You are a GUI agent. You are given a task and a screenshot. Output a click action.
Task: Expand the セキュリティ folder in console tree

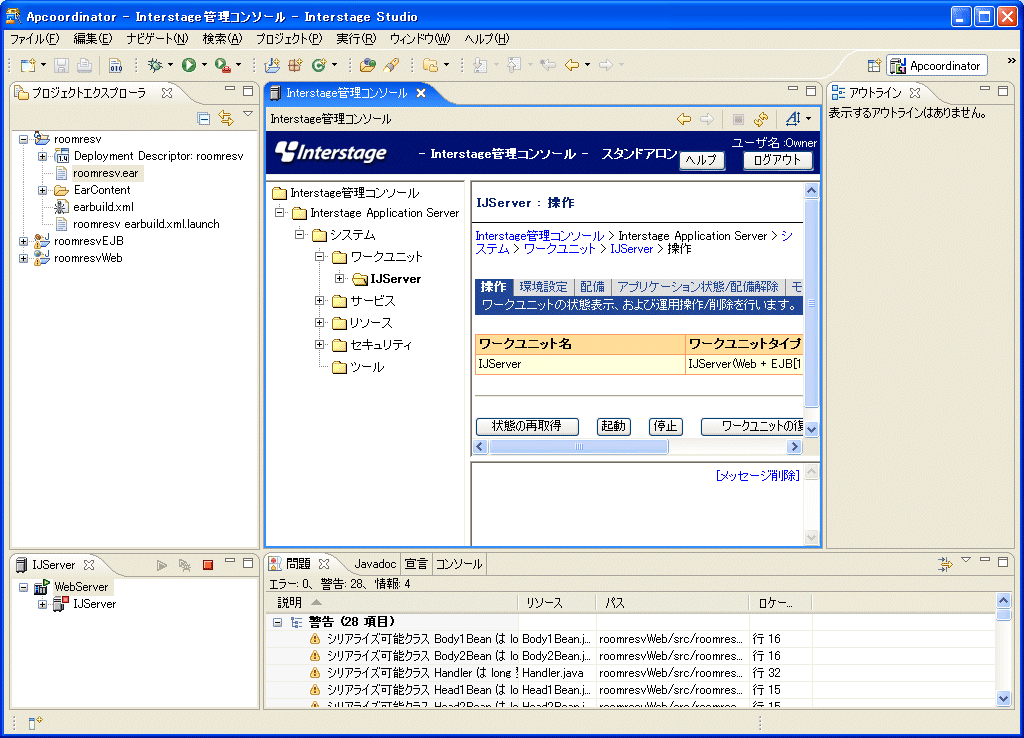[x=319, y=344]
